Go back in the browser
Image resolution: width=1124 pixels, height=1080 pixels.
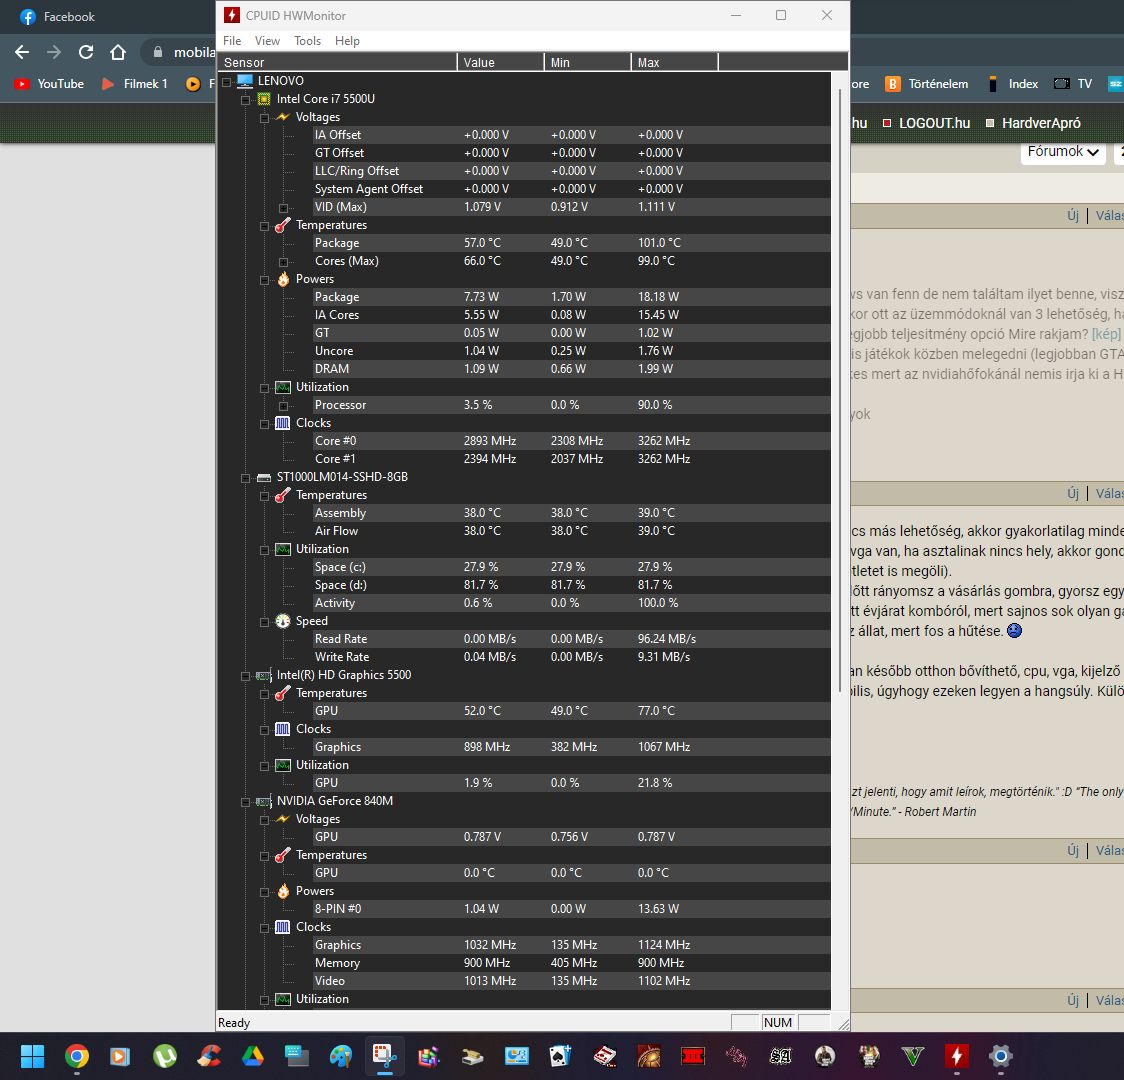(22, 52)
